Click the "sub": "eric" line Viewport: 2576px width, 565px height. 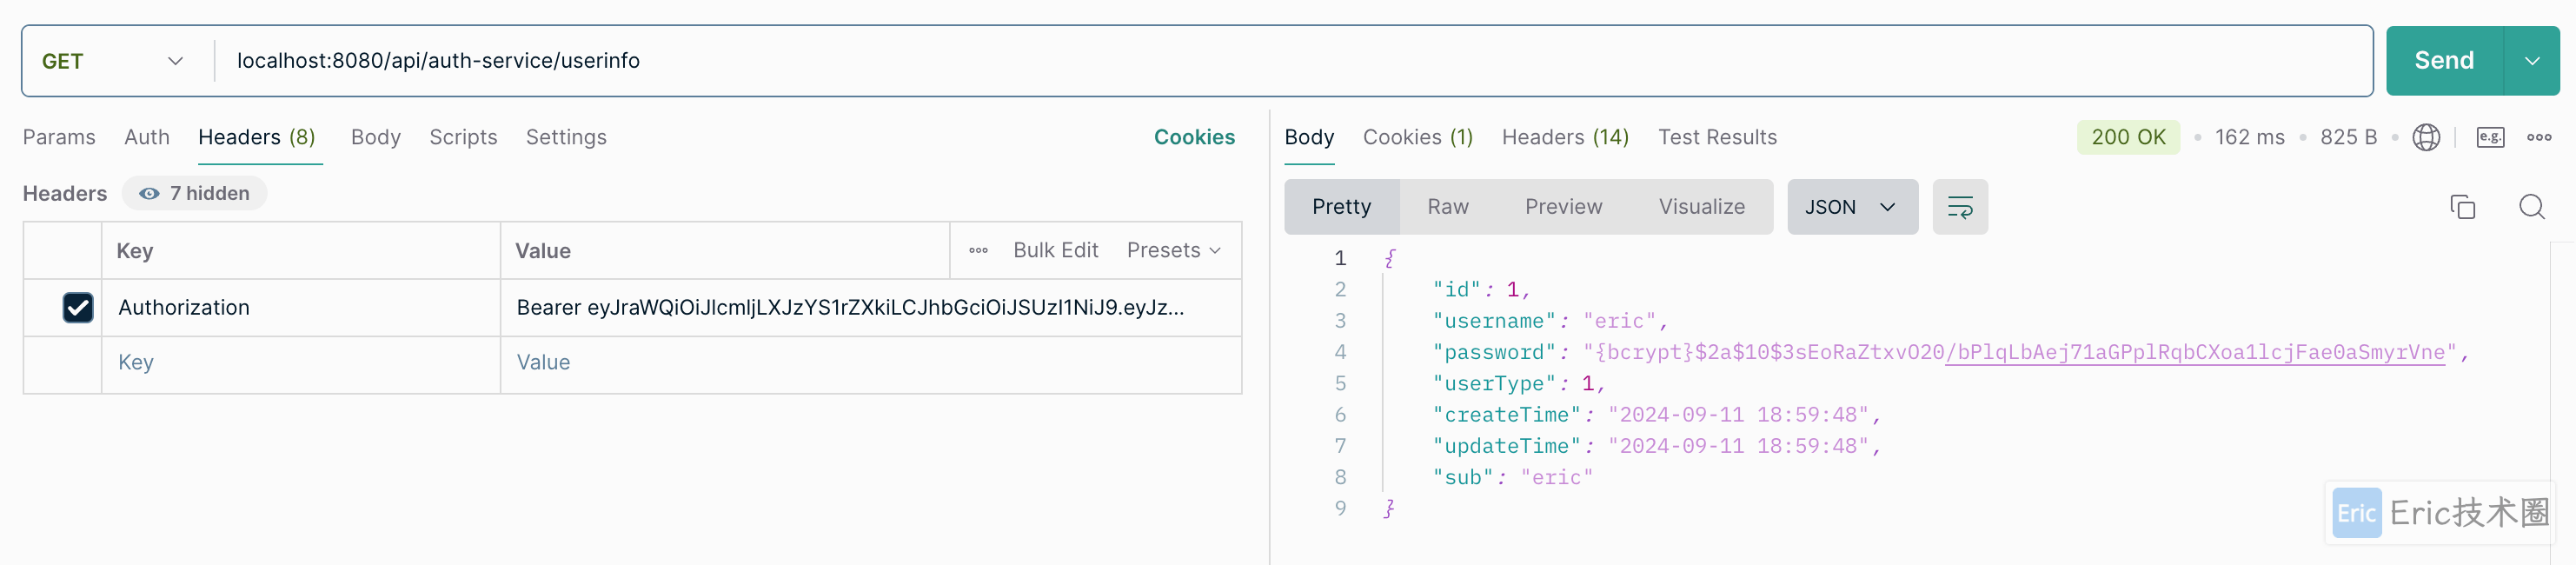(x=1512, y=478)
